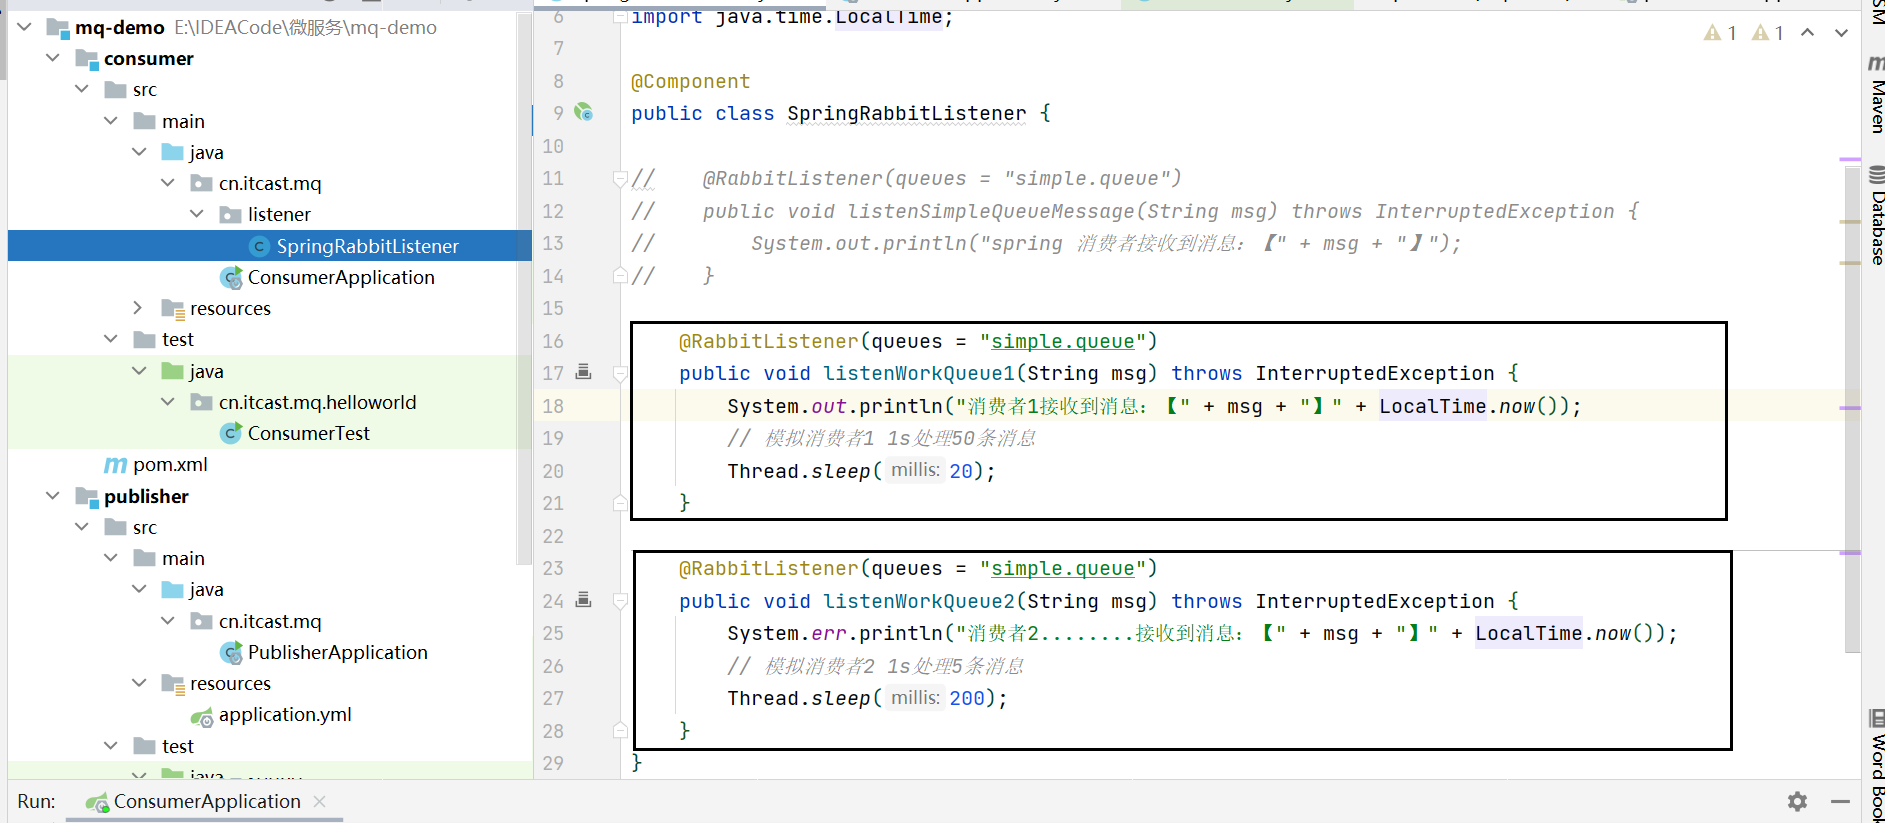The image size is (1885, 823).
Task: Click the simple.queue link on line 16
Action: (1062, 342)
